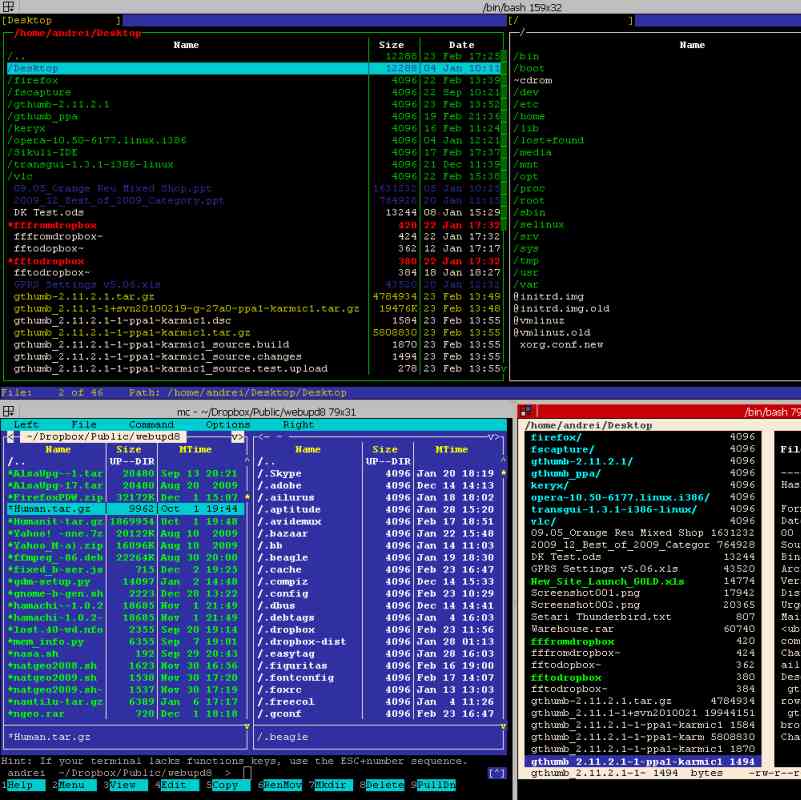Open the left panel path dropdown arrow
The width and height of the screenshot is (801, 800).
(x=236, y=437)
